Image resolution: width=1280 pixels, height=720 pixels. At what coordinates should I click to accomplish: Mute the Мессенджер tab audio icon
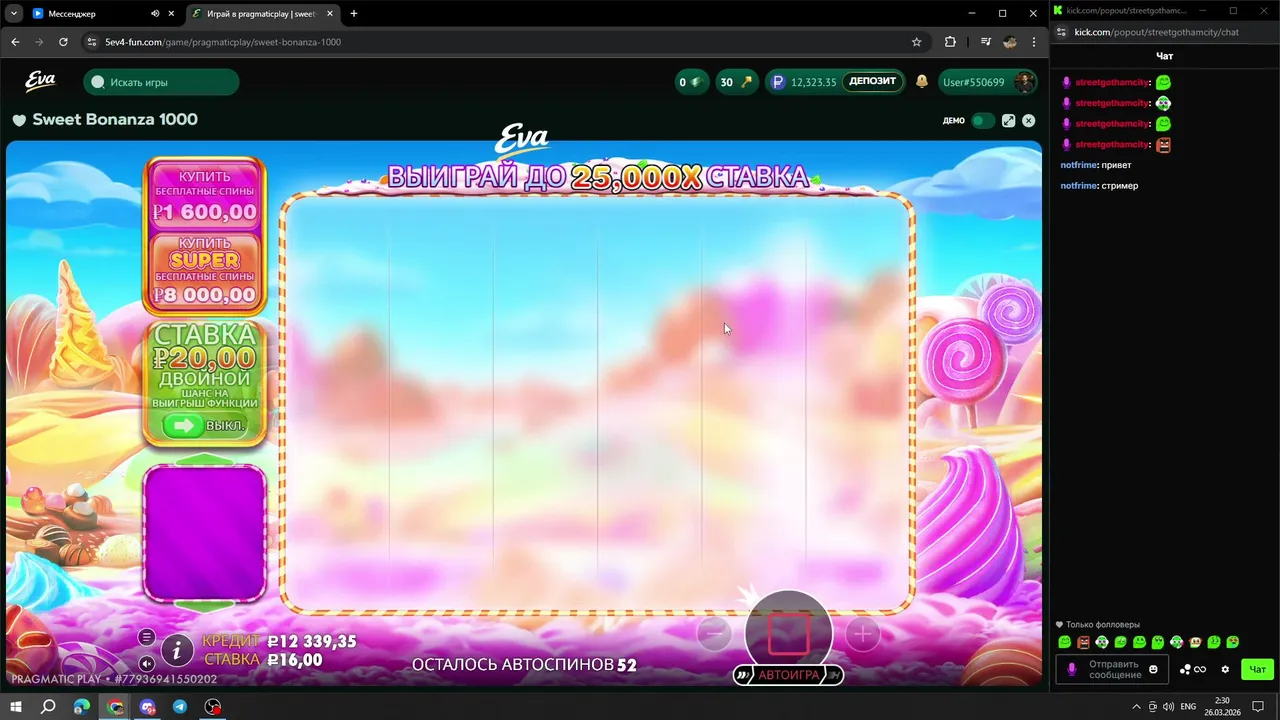coord(155,14)
